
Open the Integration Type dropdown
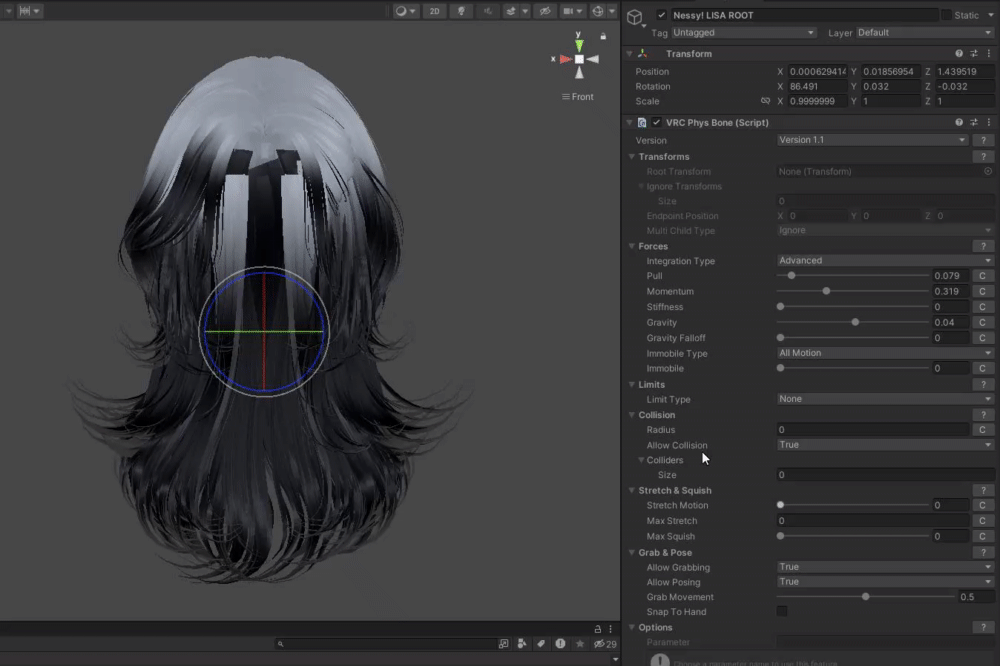(x=884, y=261)
